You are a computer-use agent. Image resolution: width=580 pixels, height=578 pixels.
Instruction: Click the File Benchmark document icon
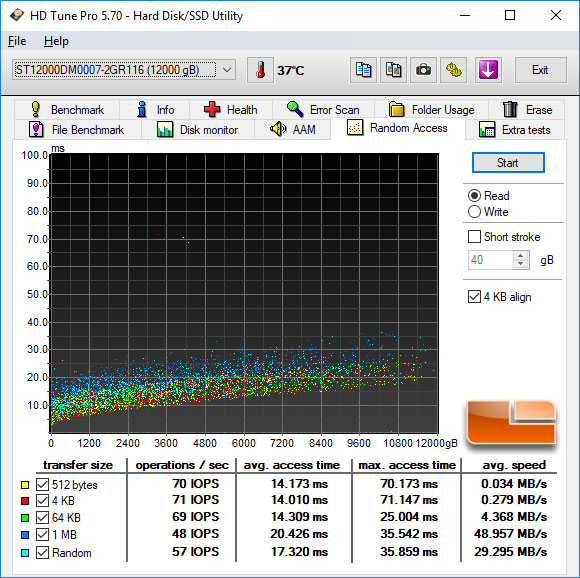(x=36, y=129)
